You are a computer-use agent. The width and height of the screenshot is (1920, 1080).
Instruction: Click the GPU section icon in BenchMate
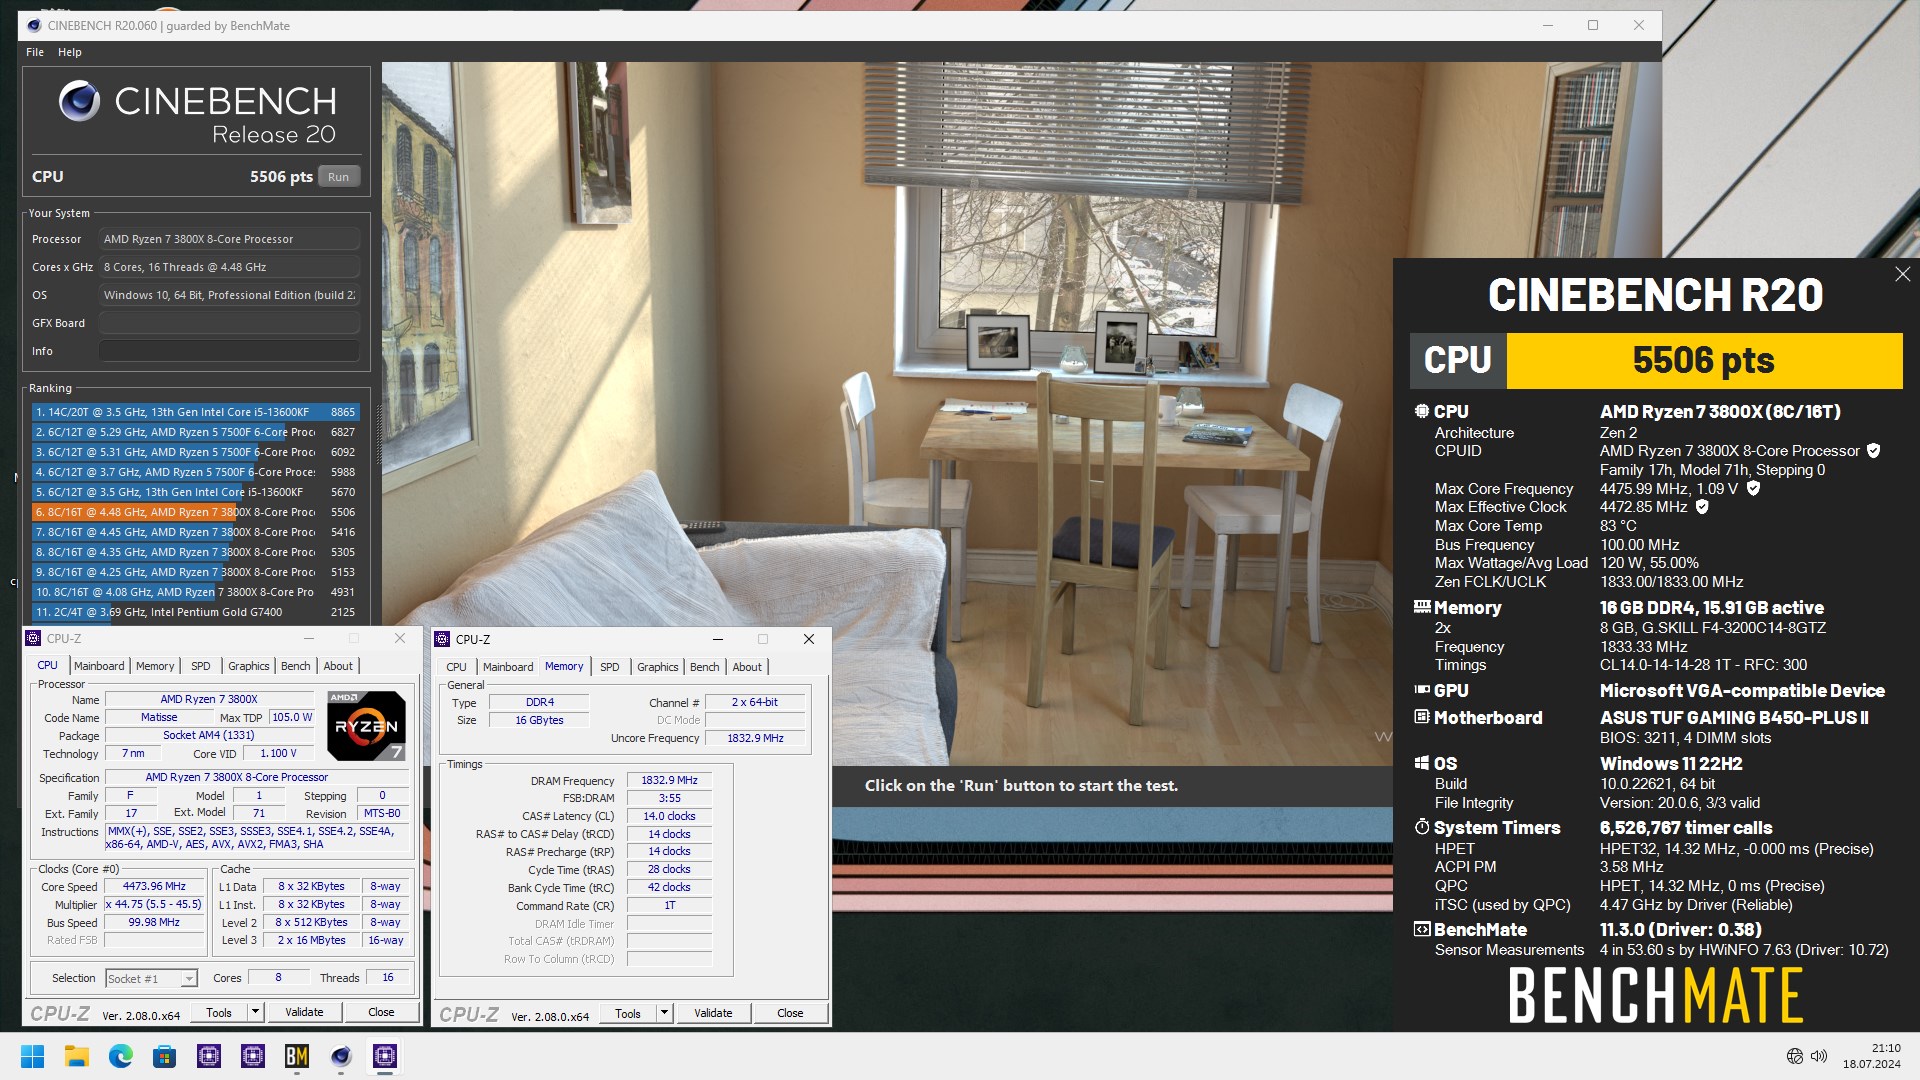tap(1422, 690)
